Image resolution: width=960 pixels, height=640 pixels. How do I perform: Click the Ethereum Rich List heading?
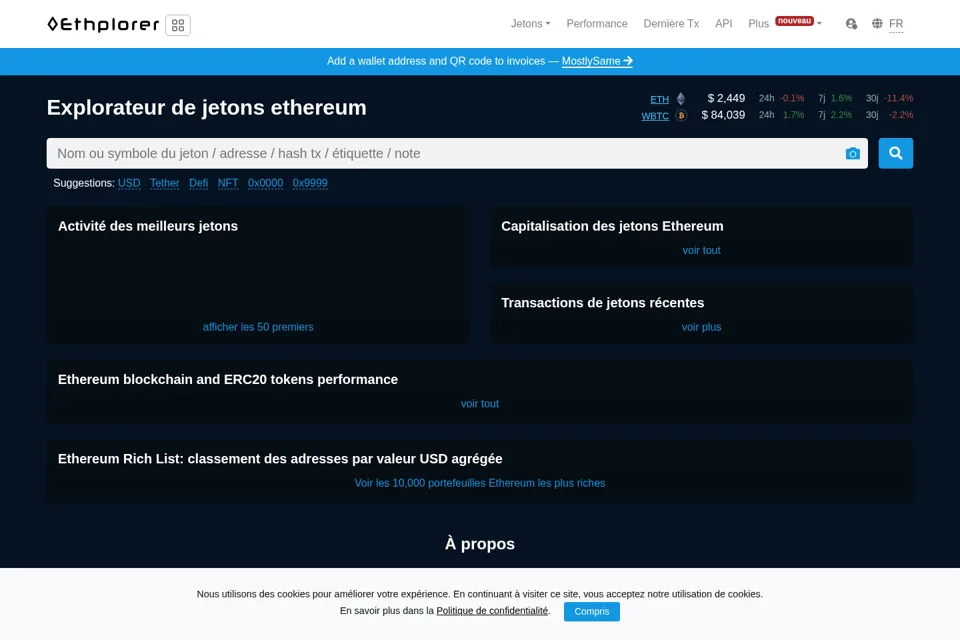point(280,459)
